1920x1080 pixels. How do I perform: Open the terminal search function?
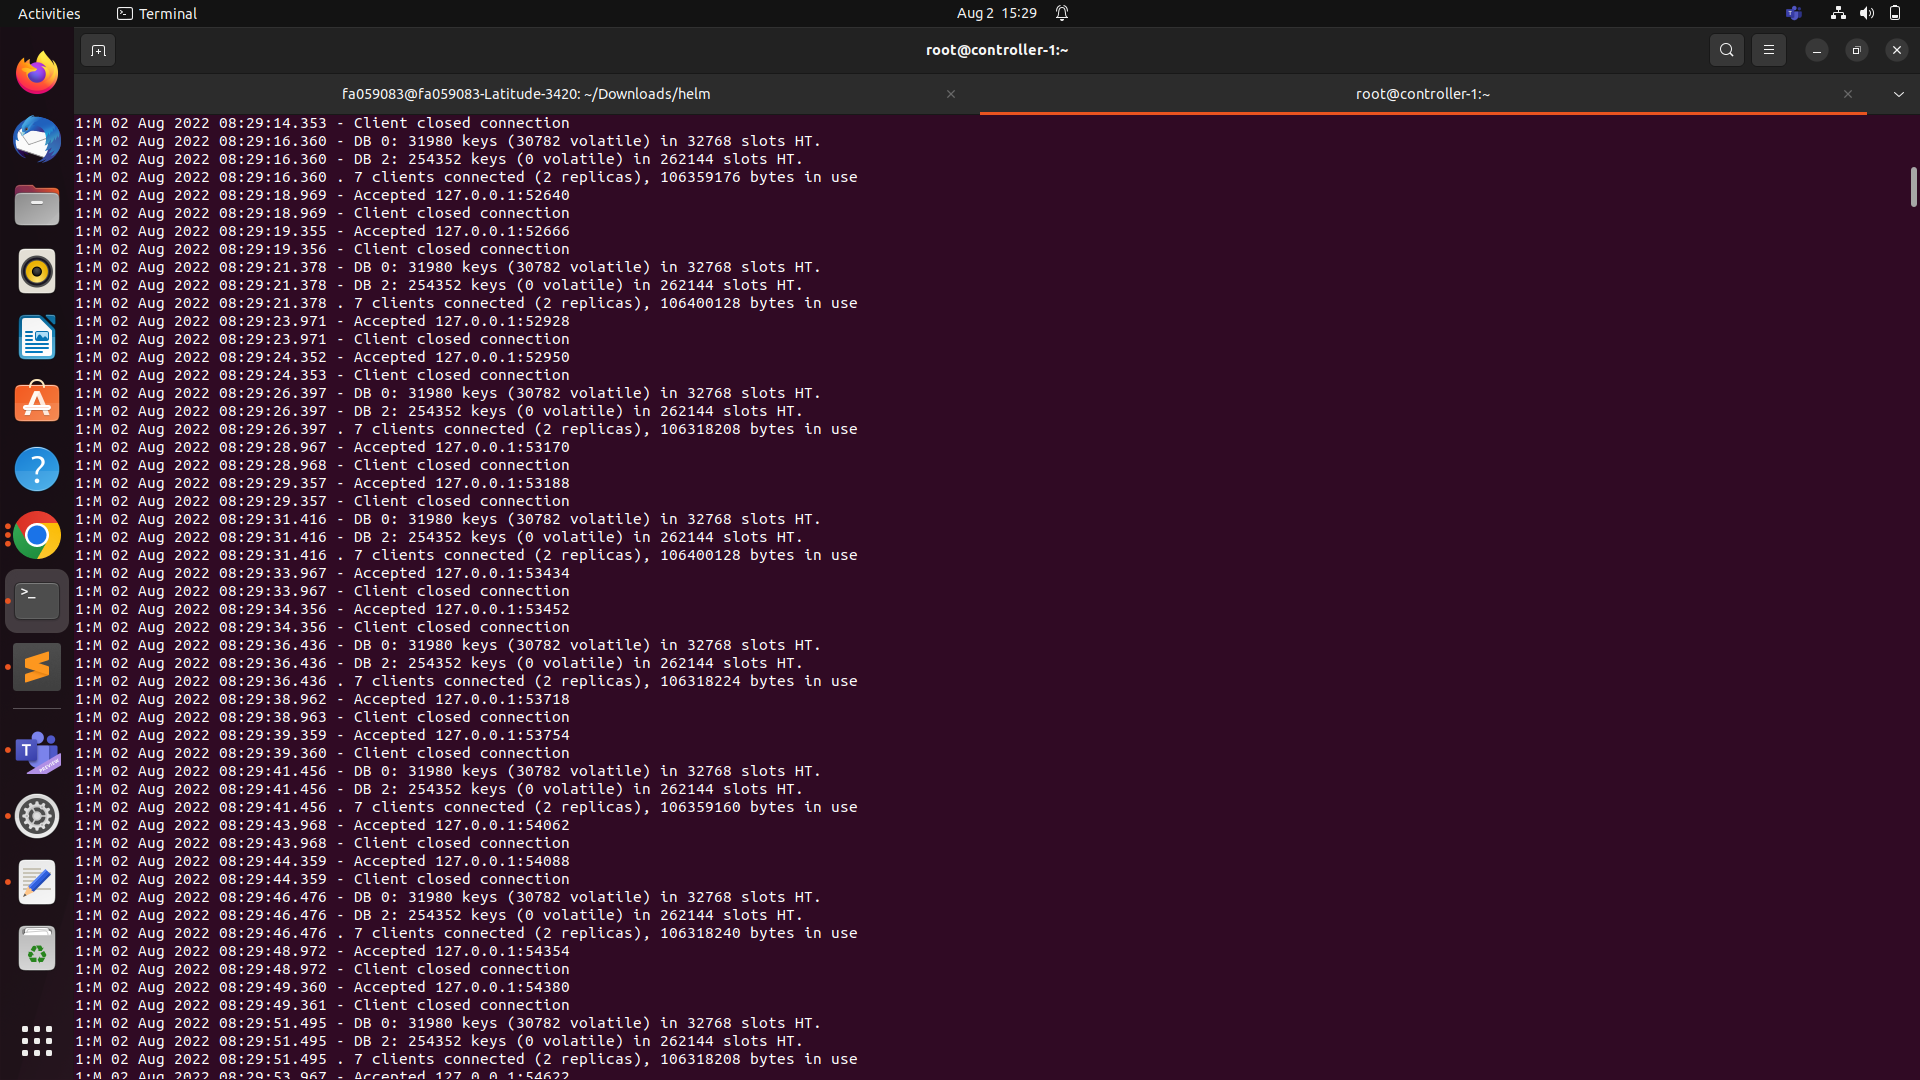tap(1726, 49)
